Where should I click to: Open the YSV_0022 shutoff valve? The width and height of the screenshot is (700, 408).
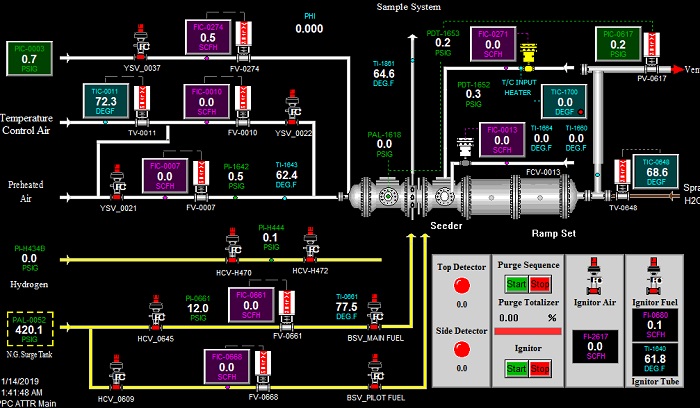click(x=293, y=108)
